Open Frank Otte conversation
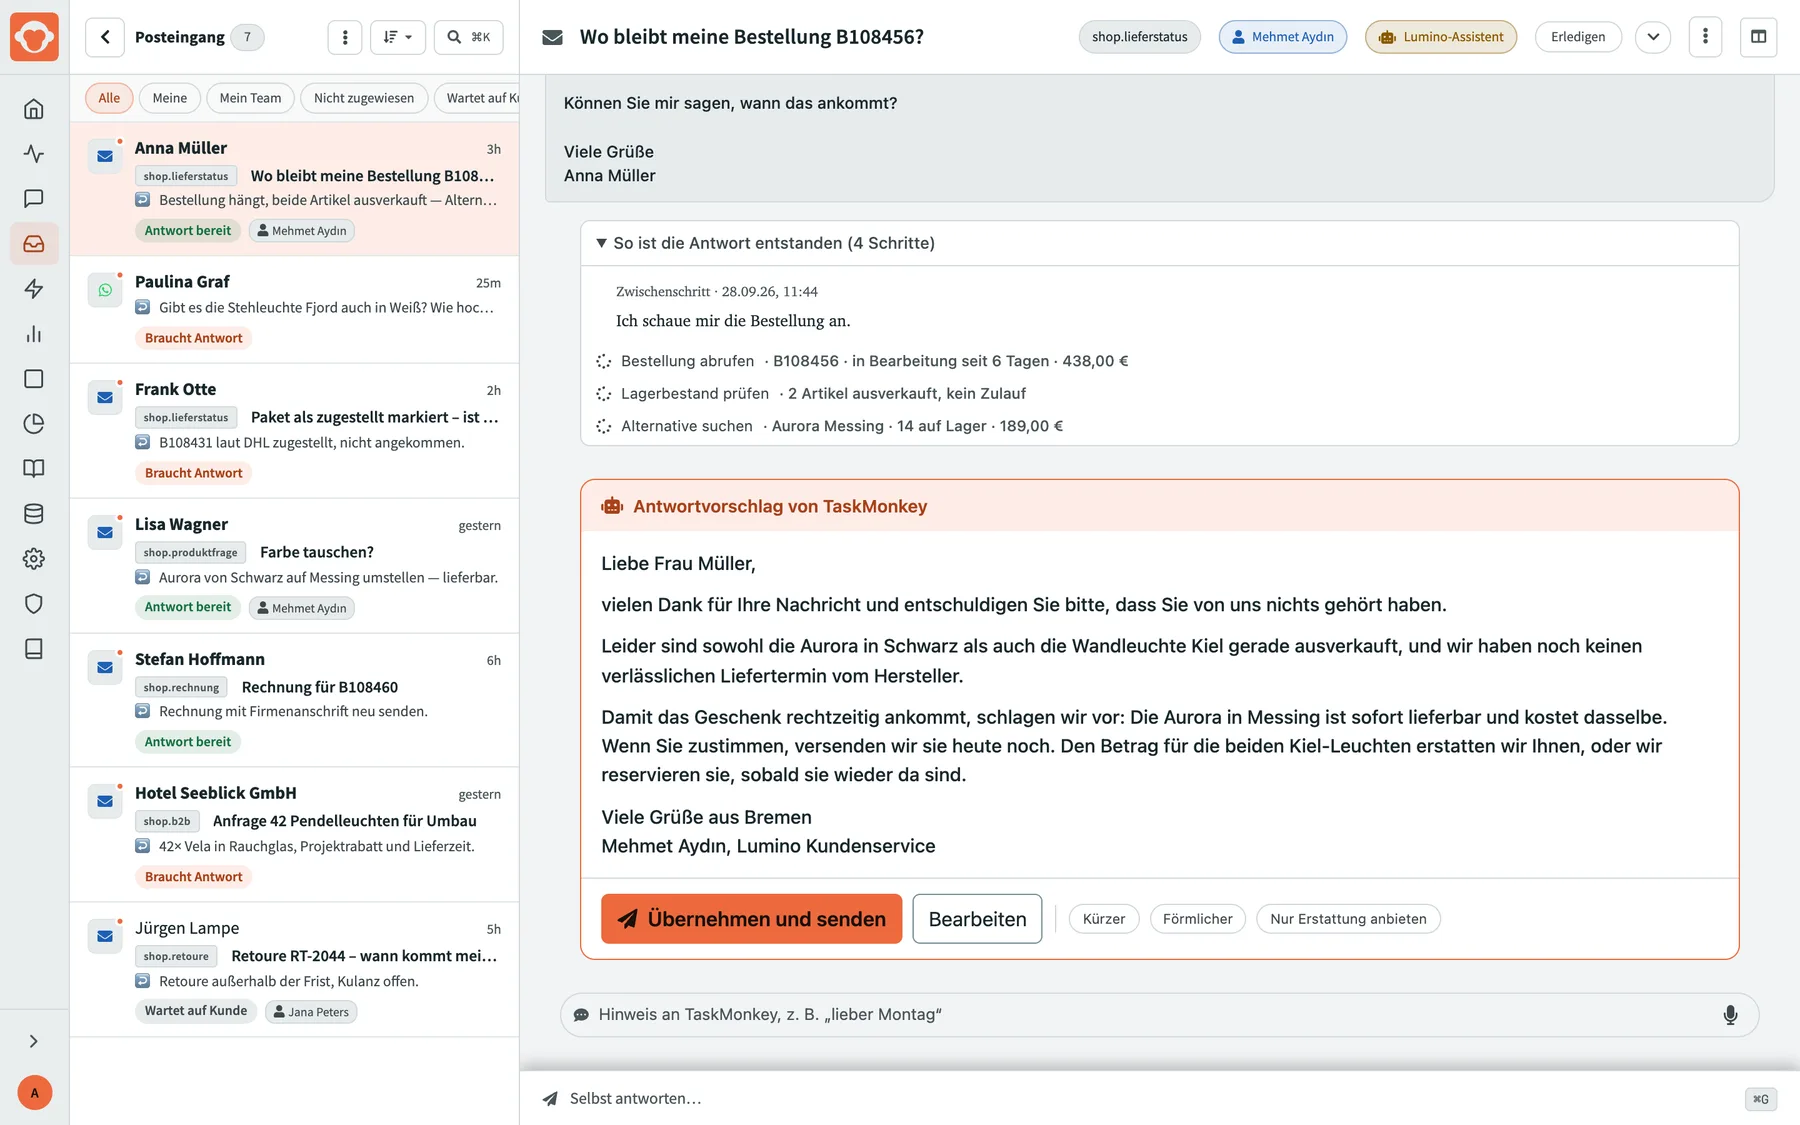Image resolution: width=1800 pixels, height=1125 pixels. tap(295, 431)
